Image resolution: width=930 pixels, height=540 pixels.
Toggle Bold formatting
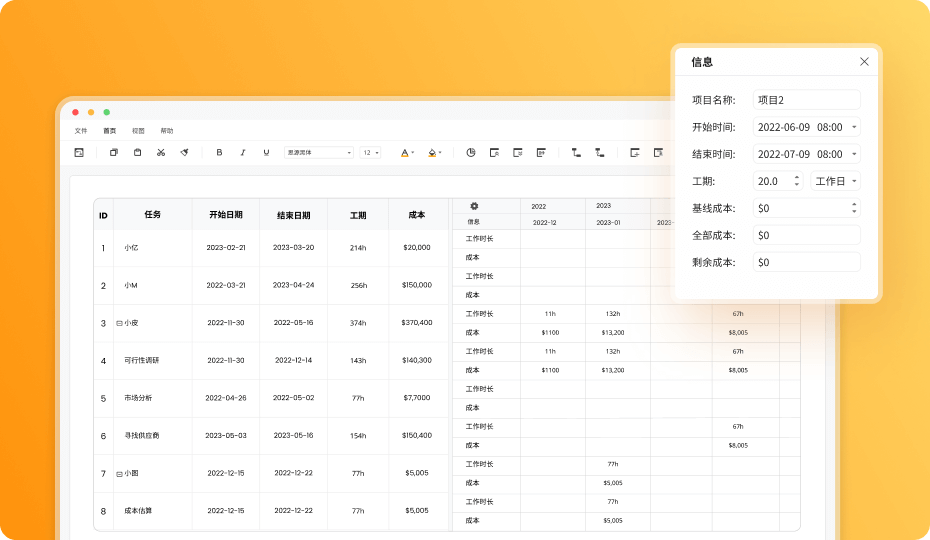219,153
